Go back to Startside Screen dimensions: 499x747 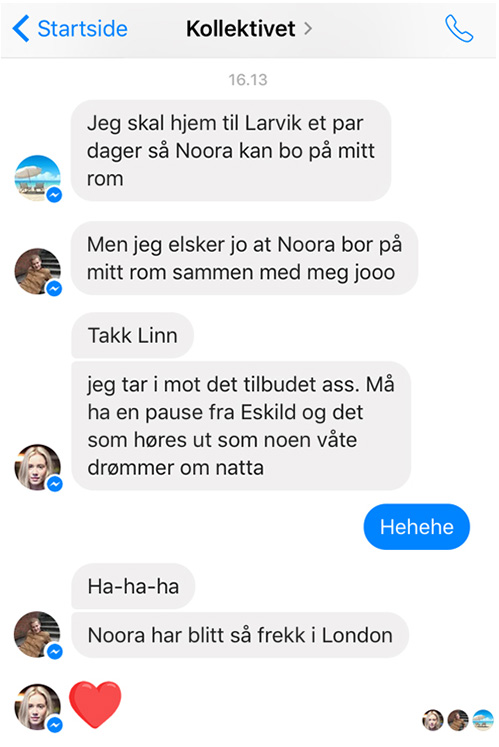coord(70,29)
